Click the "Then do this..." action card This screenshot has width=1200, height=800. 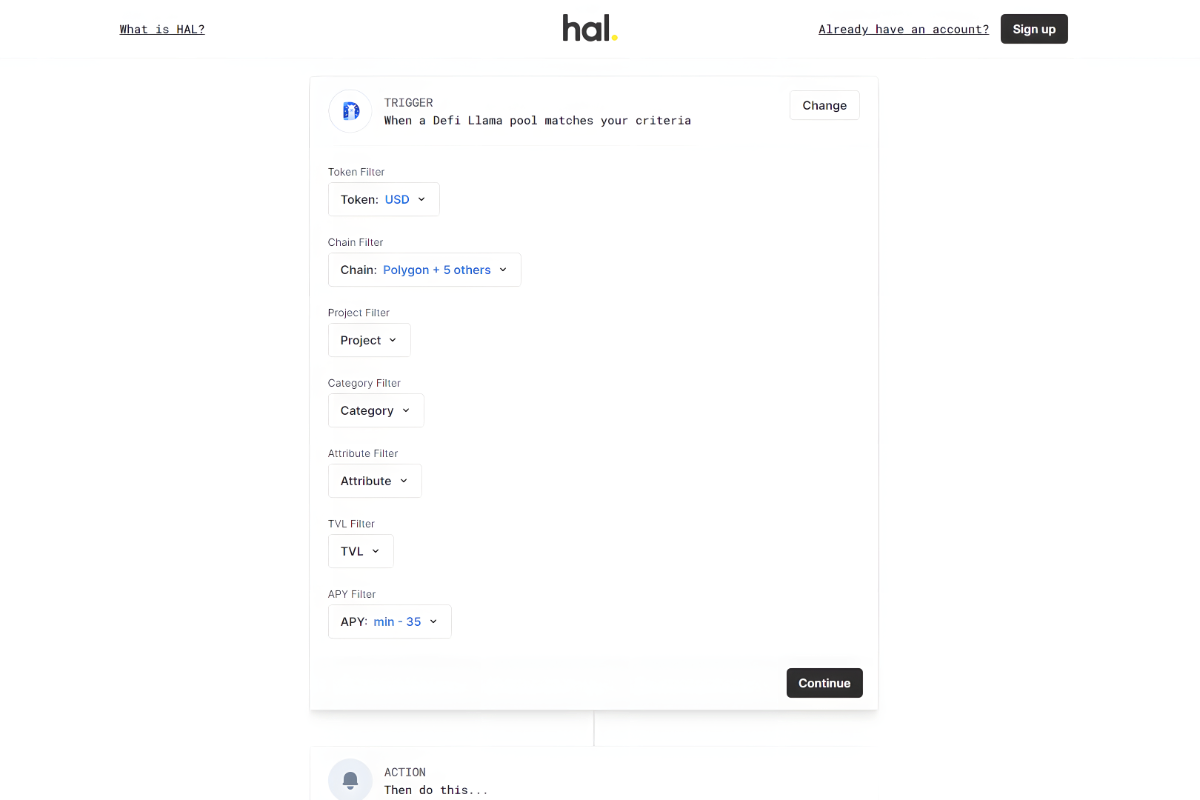pos(437,789)
